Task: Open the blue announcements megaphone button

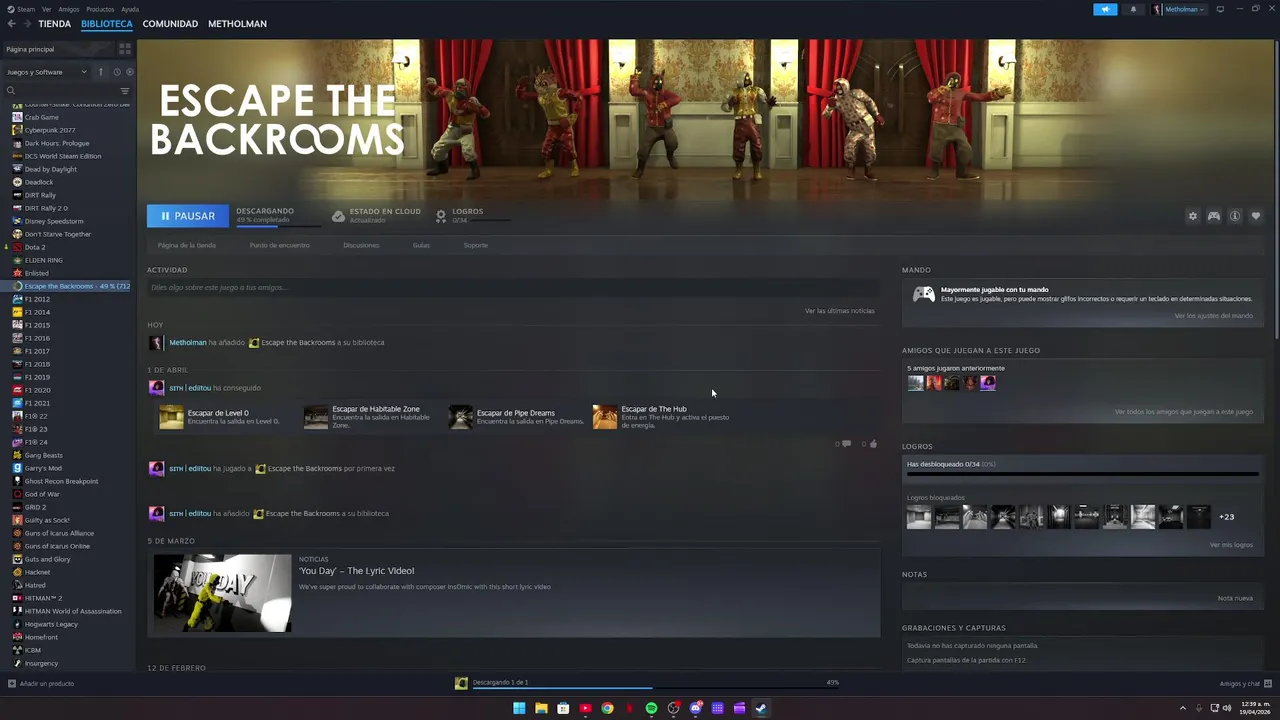Action: tap(1105, 9)
